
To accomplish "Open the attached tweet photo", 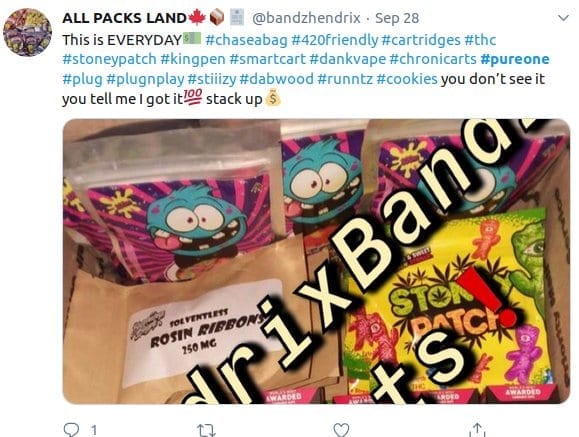I will (x=316, y=261).
